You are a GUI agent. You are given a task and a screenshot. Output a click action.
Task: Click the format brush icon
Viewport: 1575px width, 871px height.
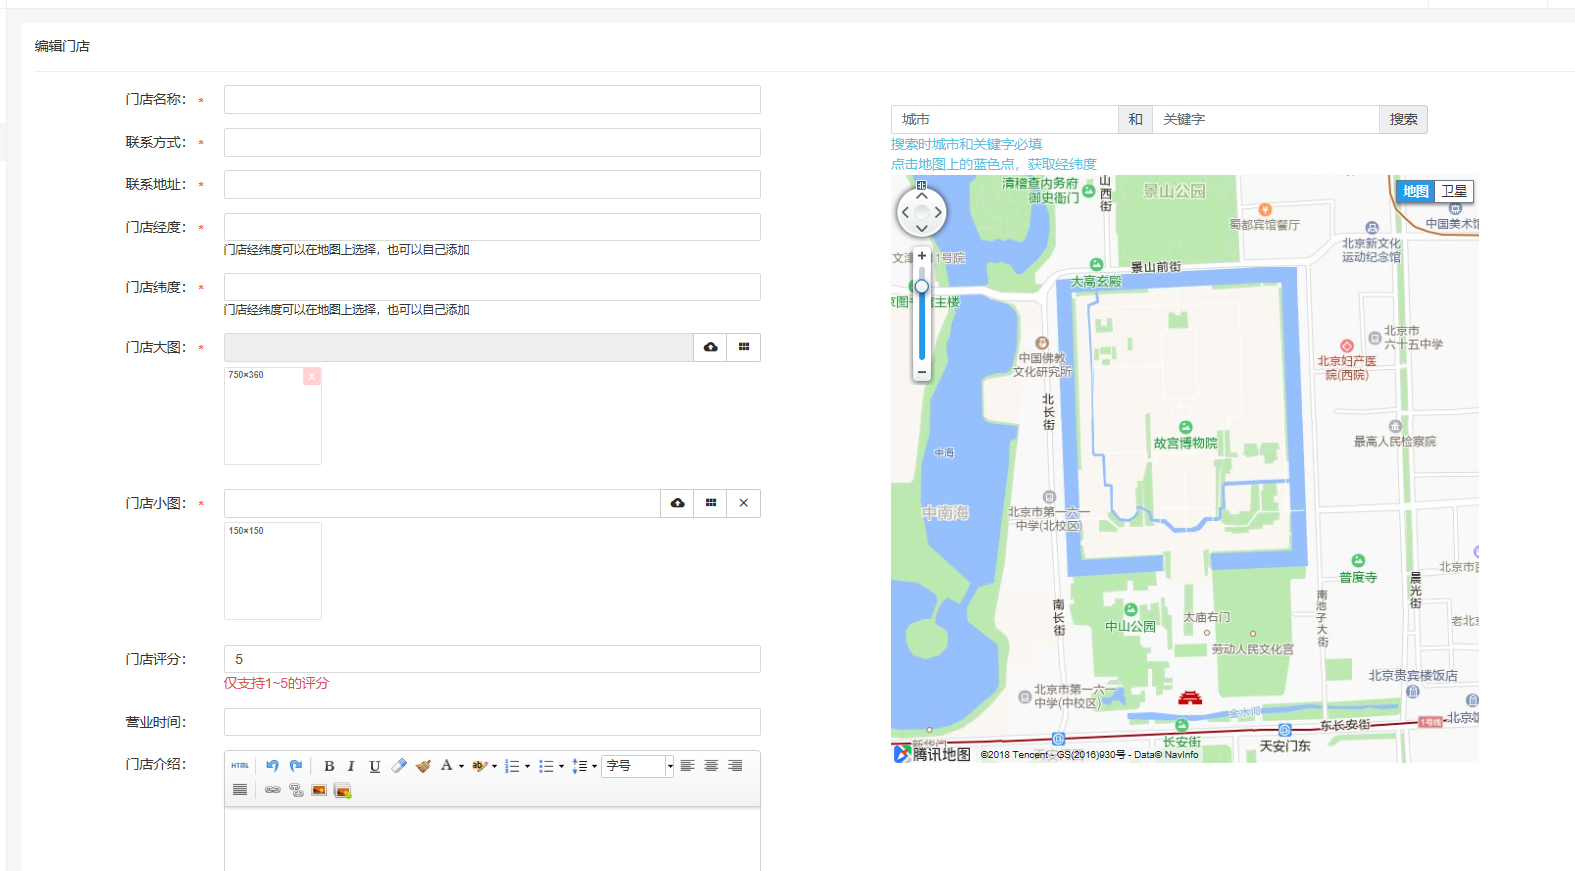pos(423,766)
